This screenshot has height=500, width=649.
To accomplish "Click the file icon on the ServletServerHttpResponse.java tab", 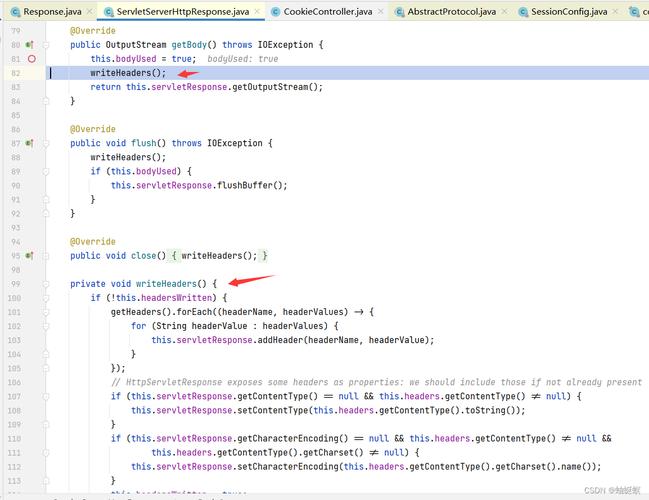I will [x=108, y=12].
